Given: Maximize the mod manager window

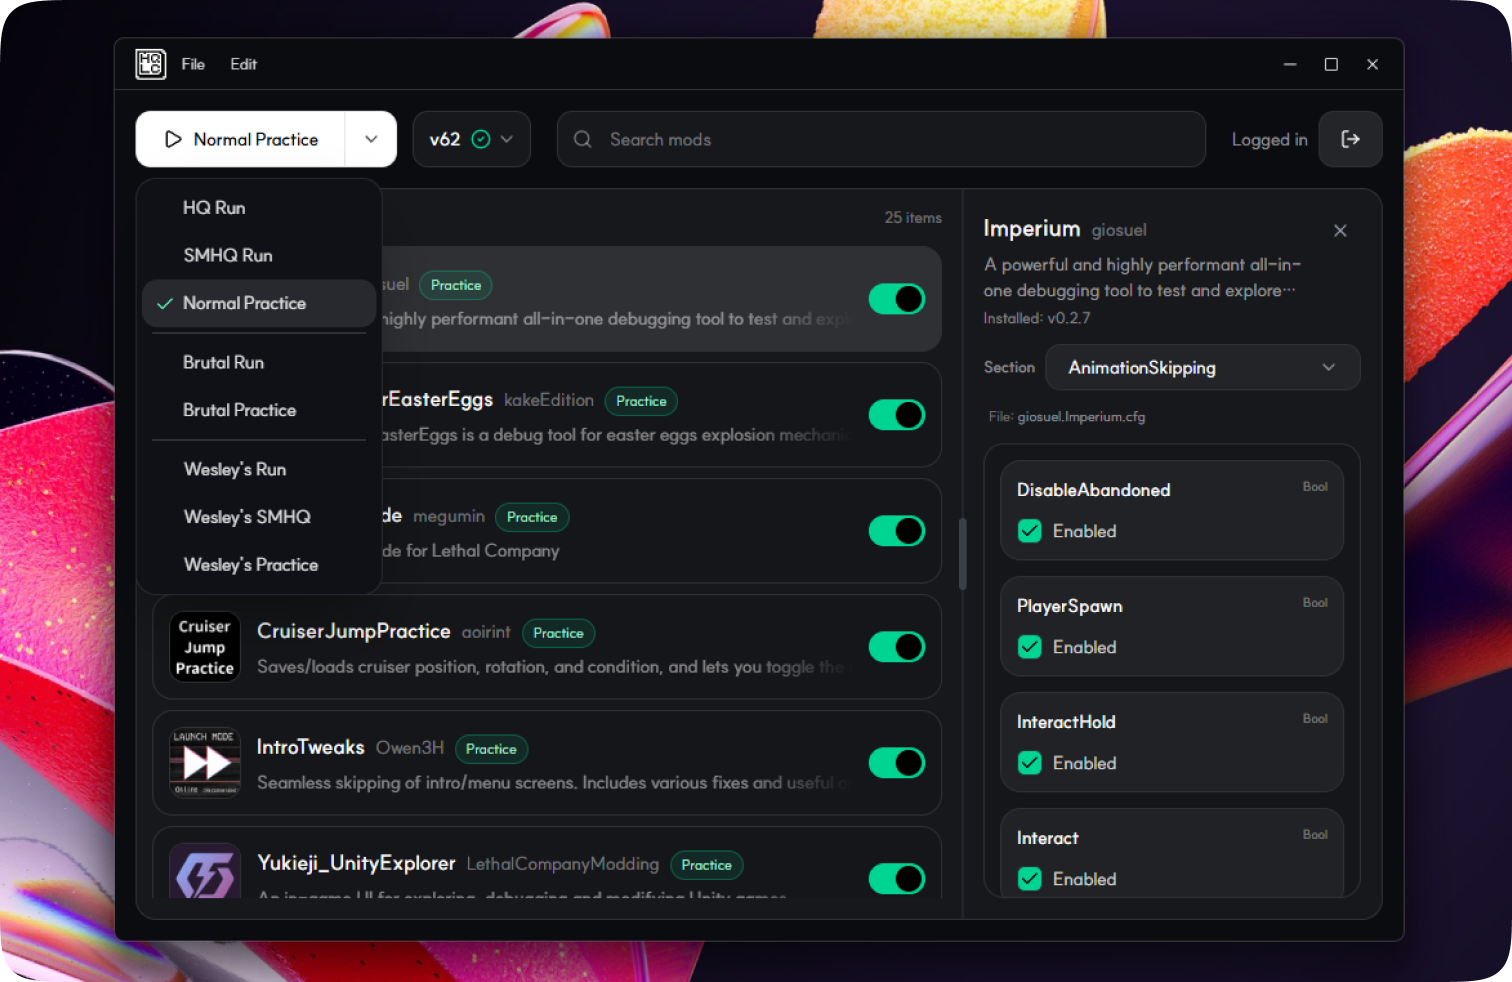Looking at the screenshot, I should tap(1331, 64).
